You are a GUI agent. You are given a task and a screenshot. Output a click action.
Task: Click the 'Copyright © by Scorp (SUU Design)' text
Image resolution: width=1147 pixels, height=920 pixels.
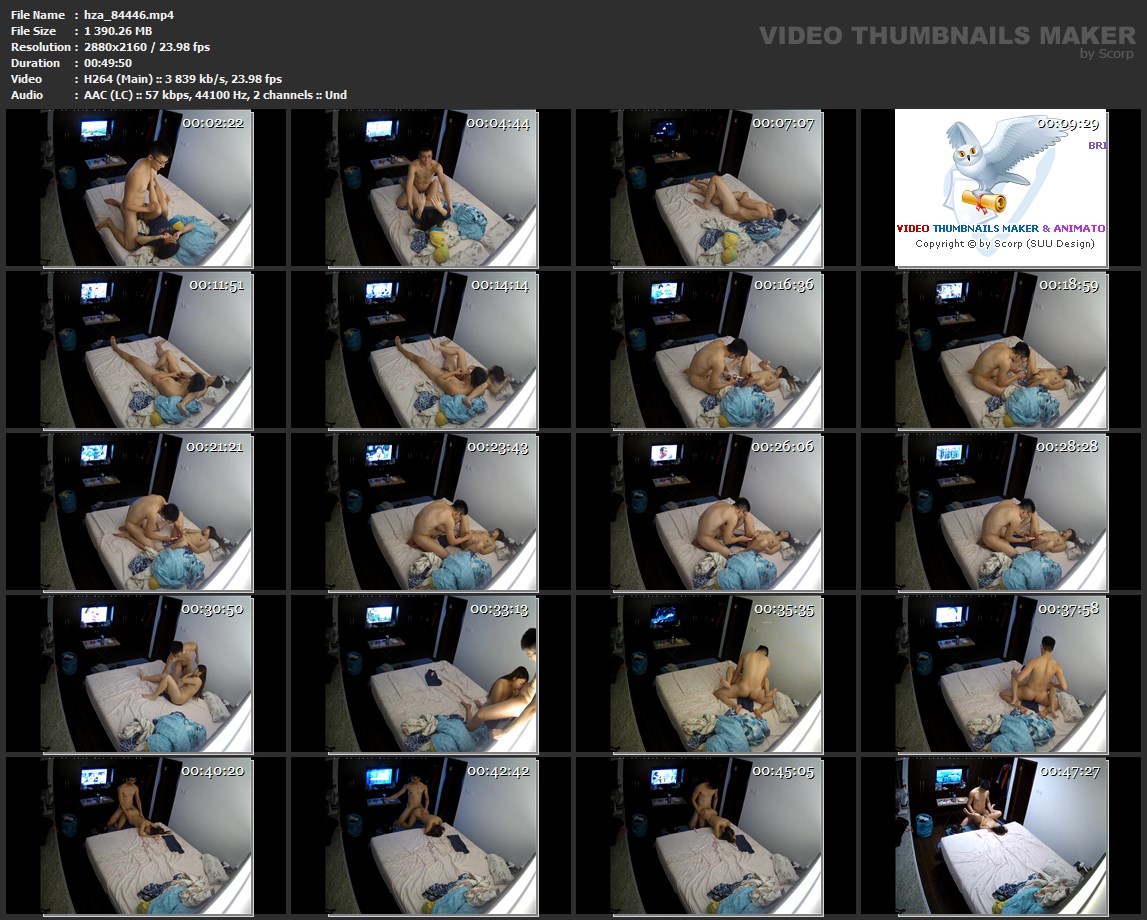(x=1005, y=244)
